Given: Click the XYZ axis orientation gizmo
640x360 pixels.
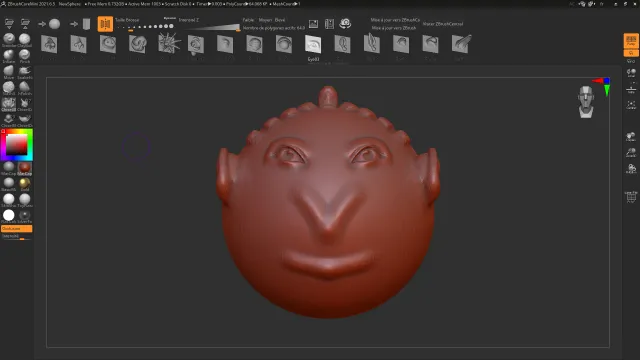Looking at the screenshot, I should point(603,86).
